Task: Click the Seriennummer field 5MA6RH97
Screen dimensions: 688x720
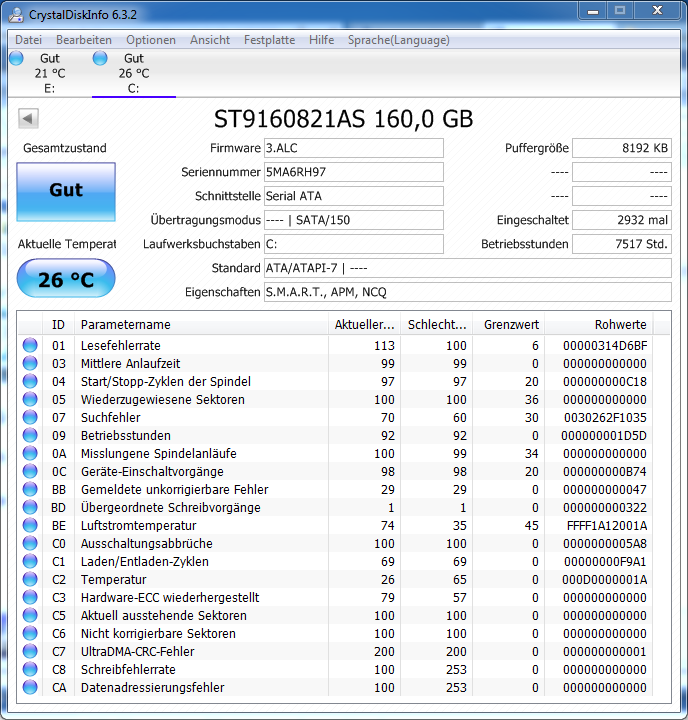Action: (354, 172)
